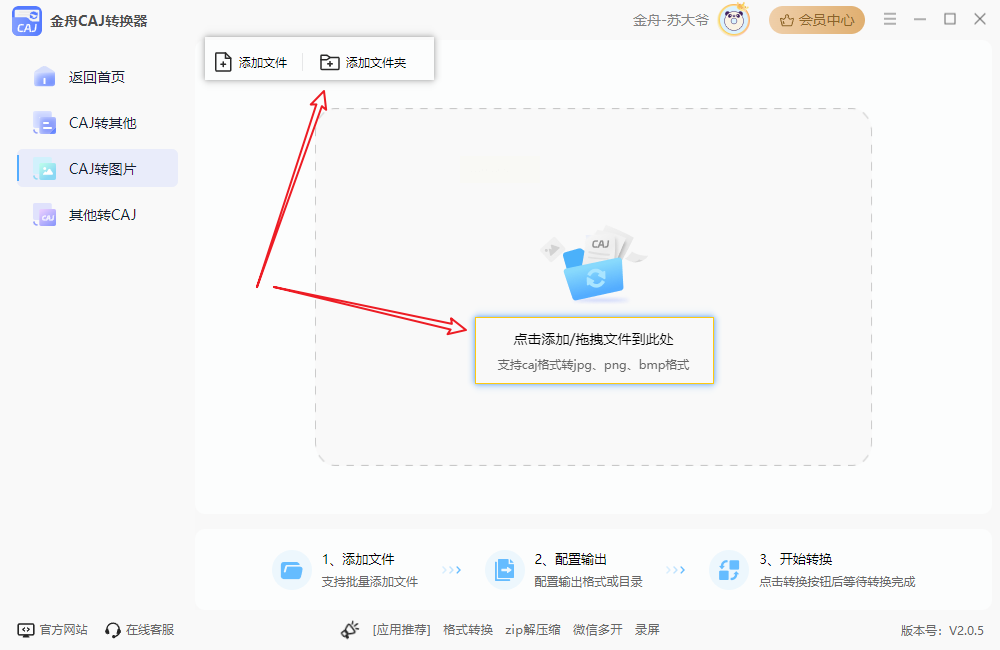
Task: Select the CAJ转图片 sidebar icon
Action: click(45, 168)
